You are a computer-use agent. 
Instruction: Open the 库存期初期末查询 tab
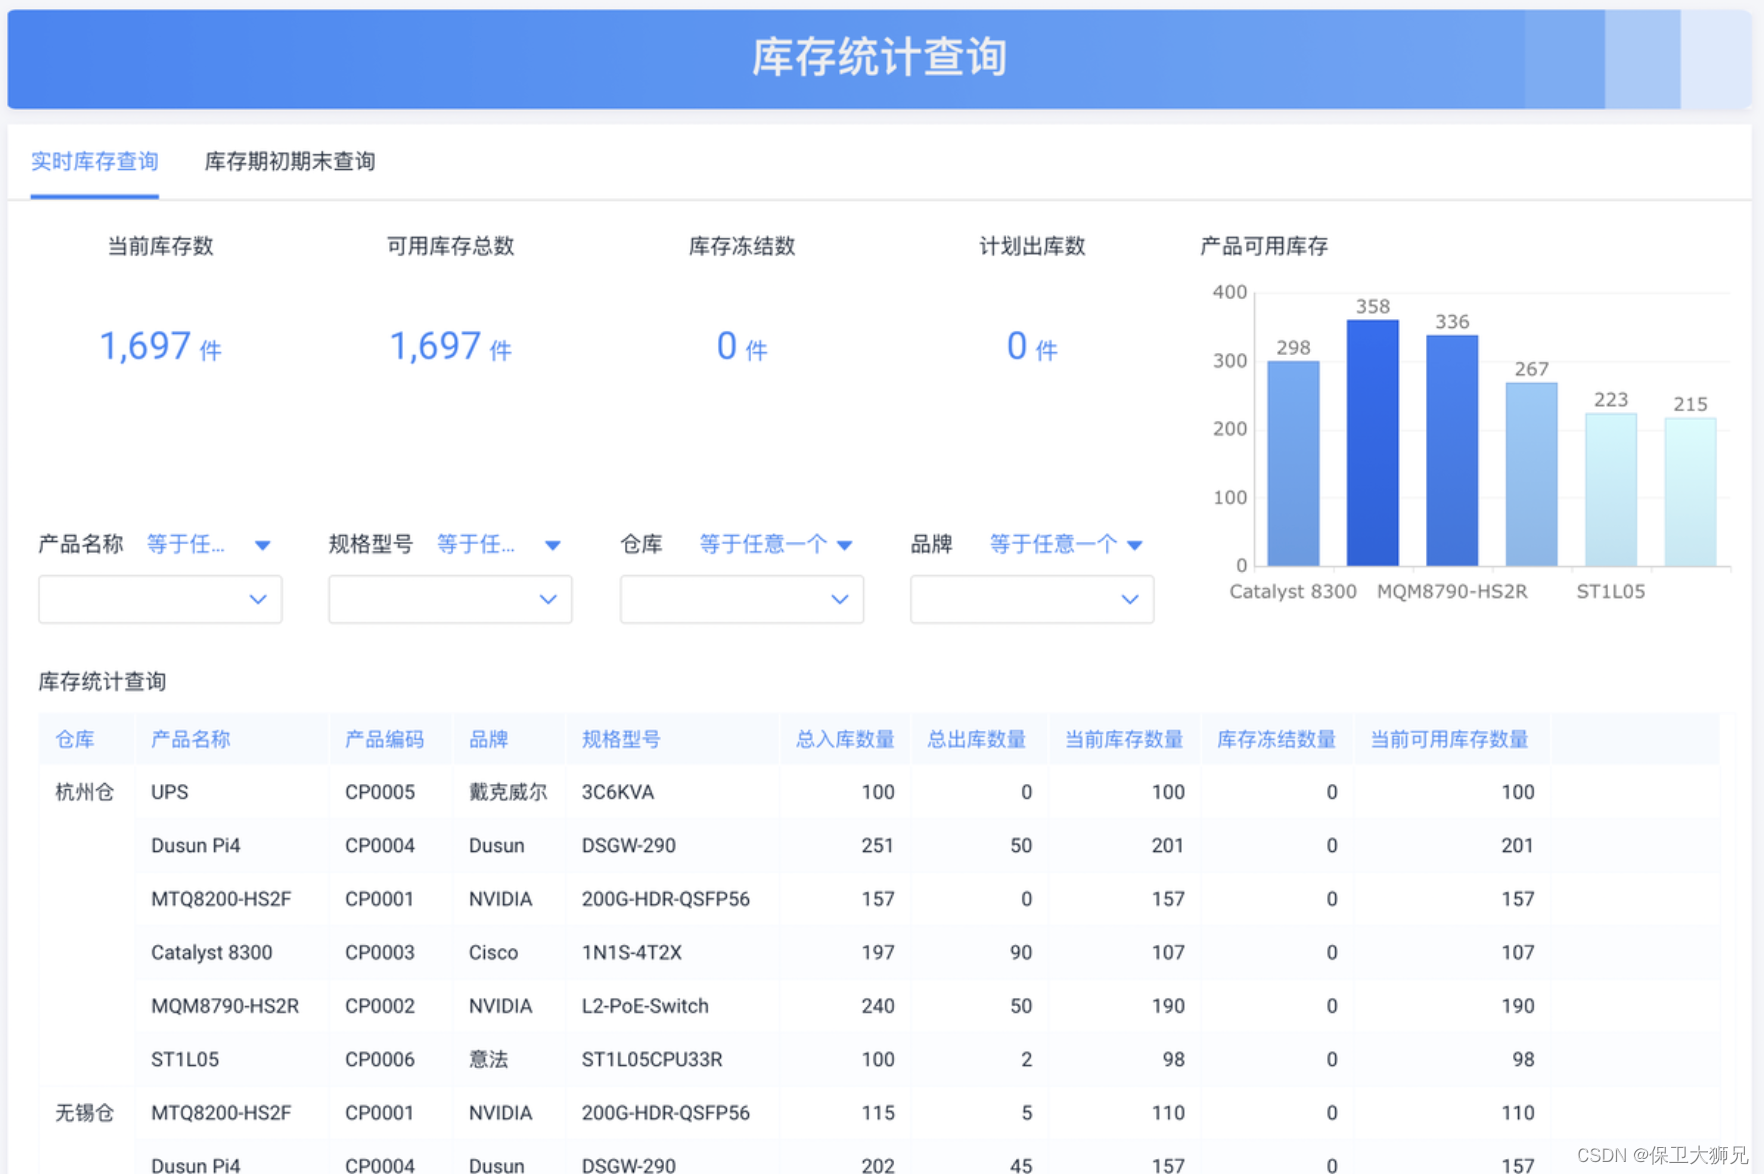pos(289,162)
